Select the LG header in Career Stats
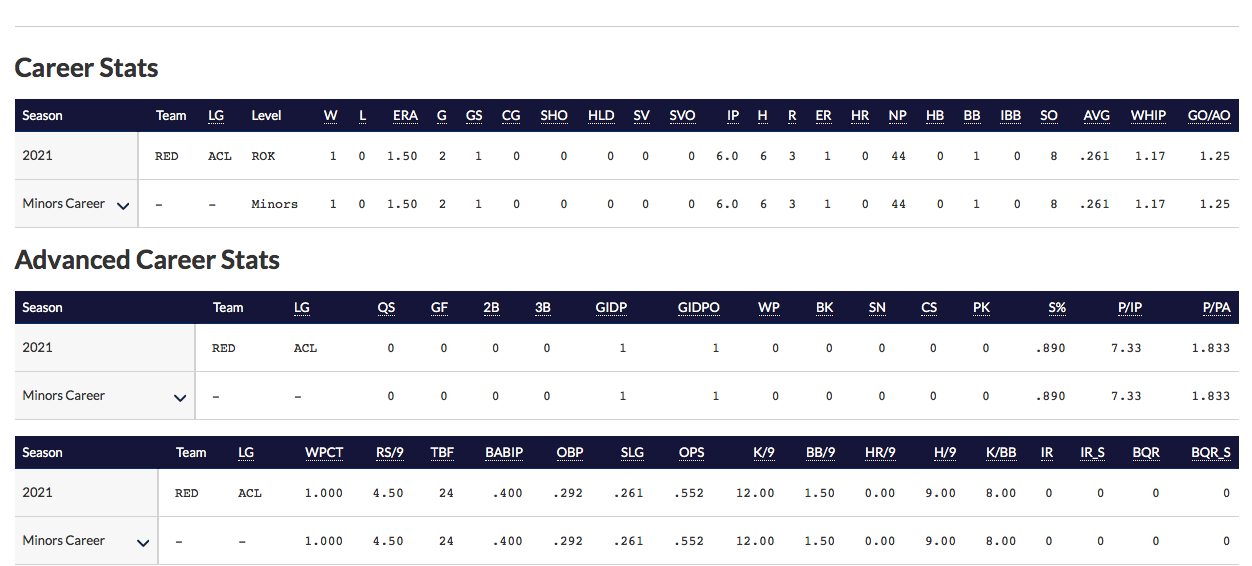1252x566 pixels. click(216, 116)
